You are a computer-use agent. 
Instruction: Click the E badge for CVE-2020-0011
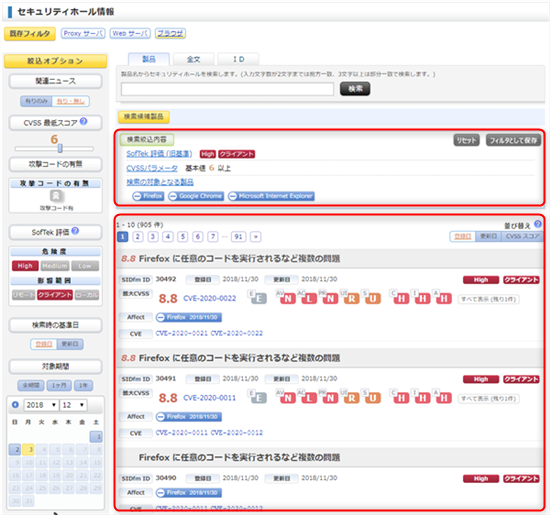[x=257, y=397]
